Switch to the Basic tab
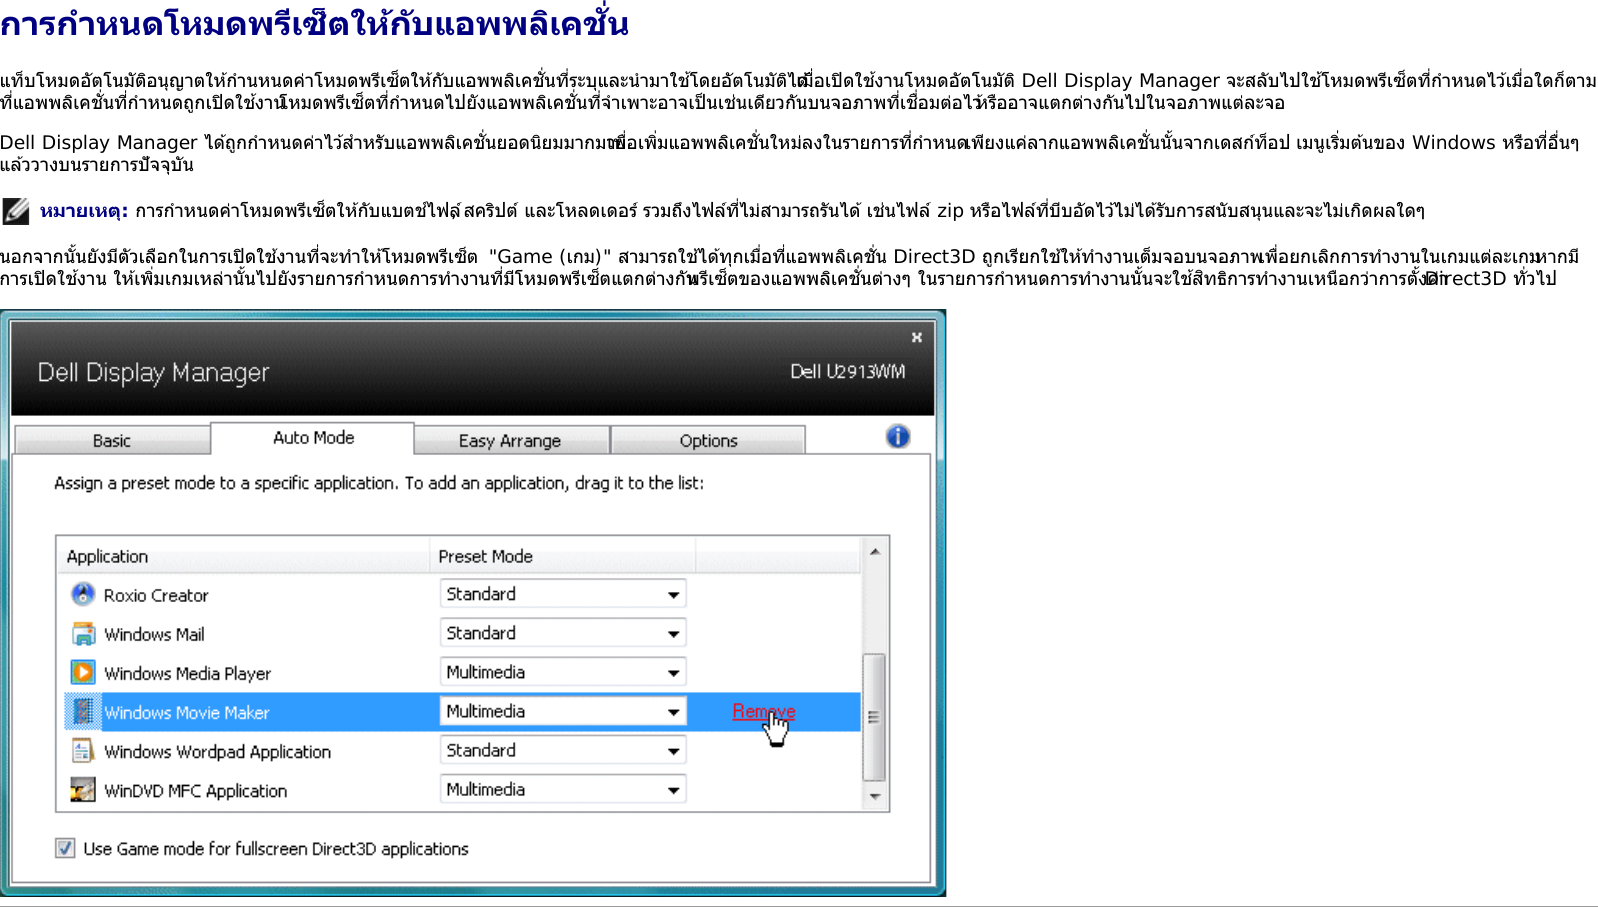This screenshot has height=907, width=1598. [x=112, y=440]
